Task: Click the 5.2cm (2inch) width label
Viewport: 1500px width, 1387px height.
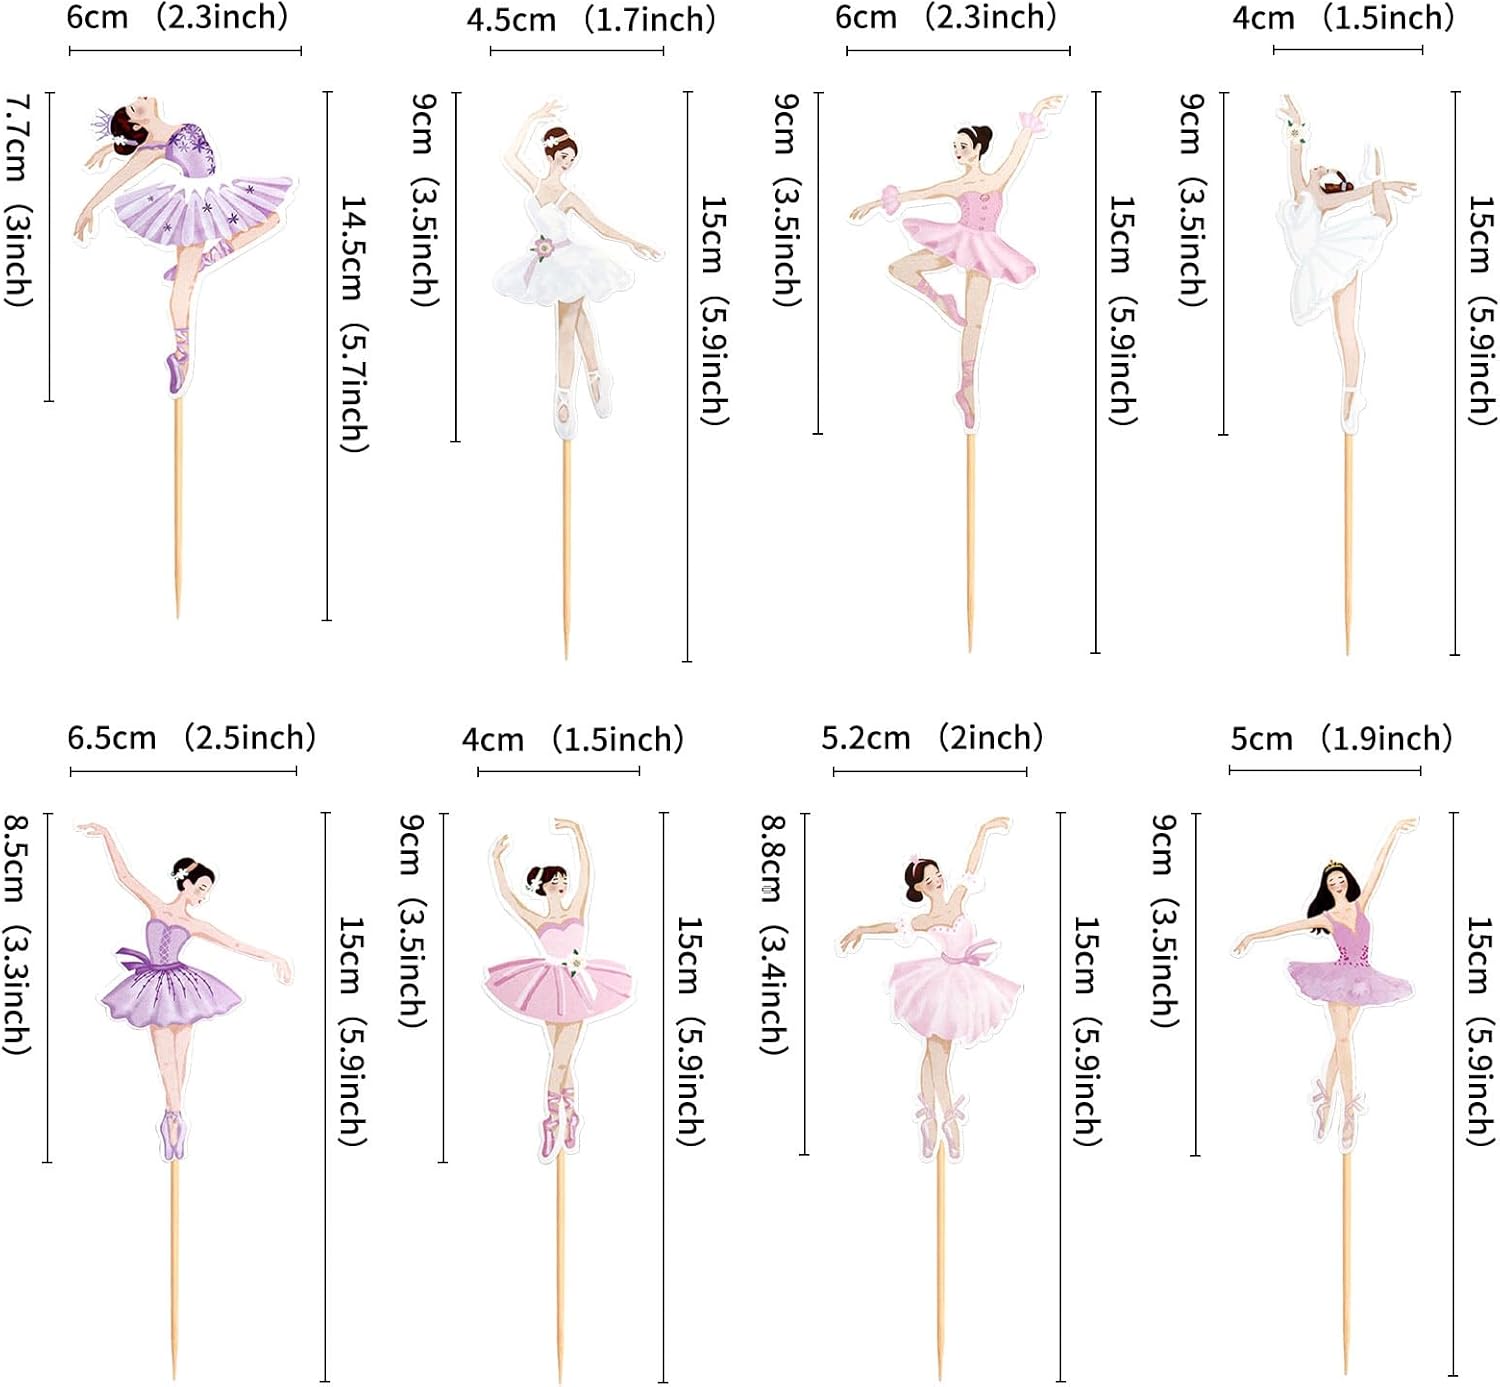Action: coord(932,738)
